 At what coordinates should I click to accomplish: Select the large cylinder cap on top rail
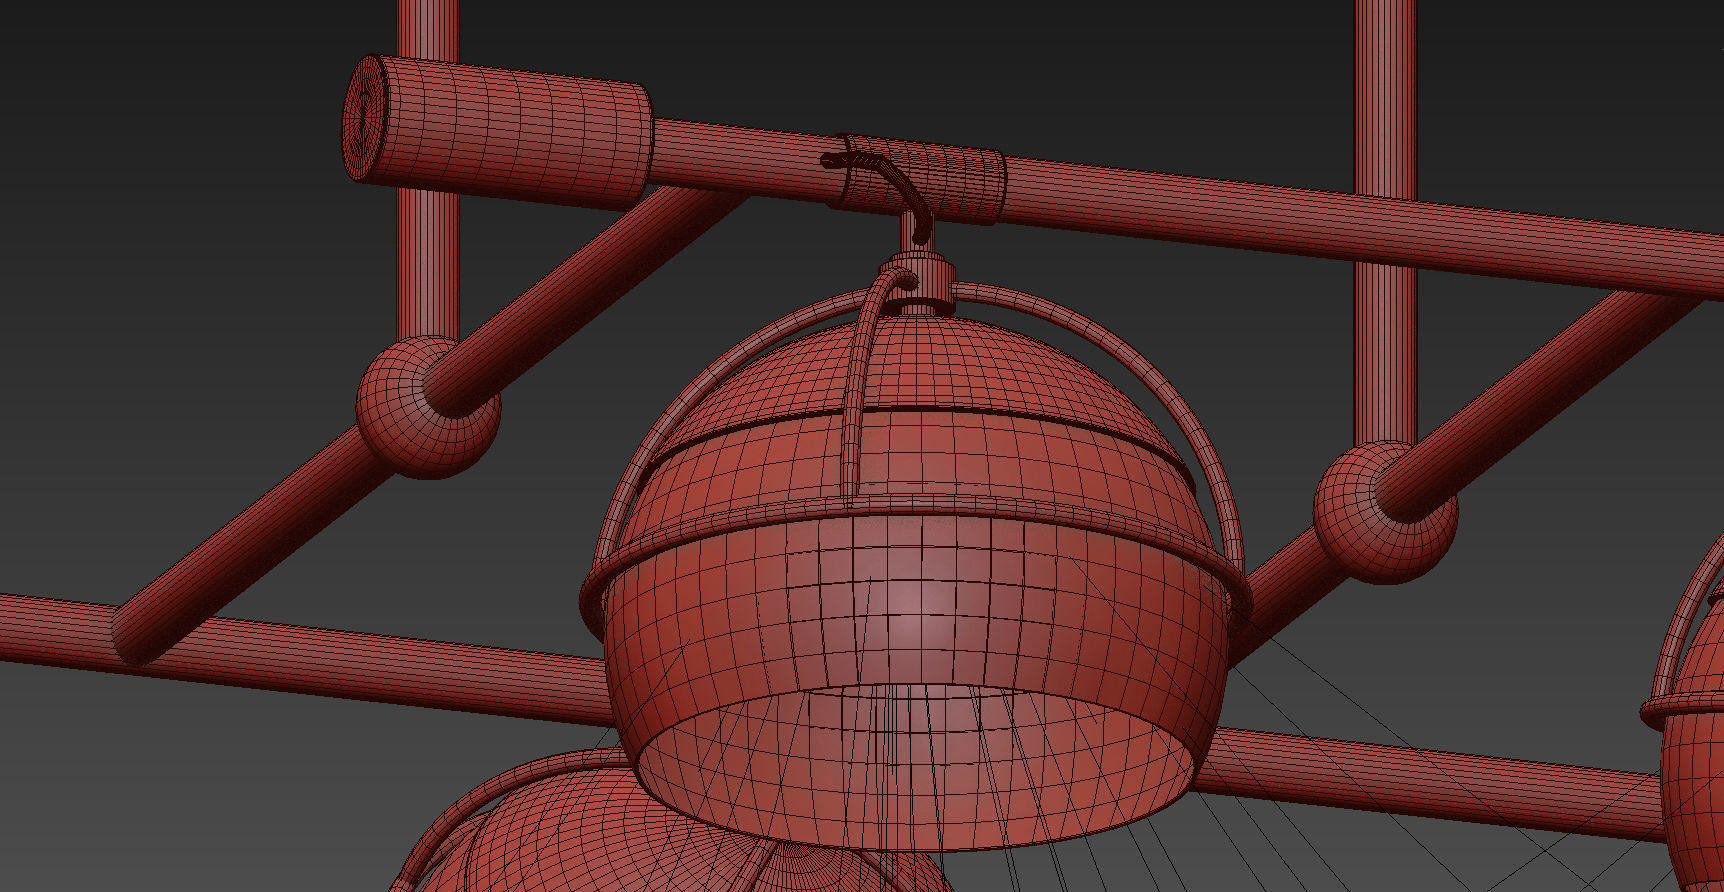pyautogui.click(x=497, y=133)
